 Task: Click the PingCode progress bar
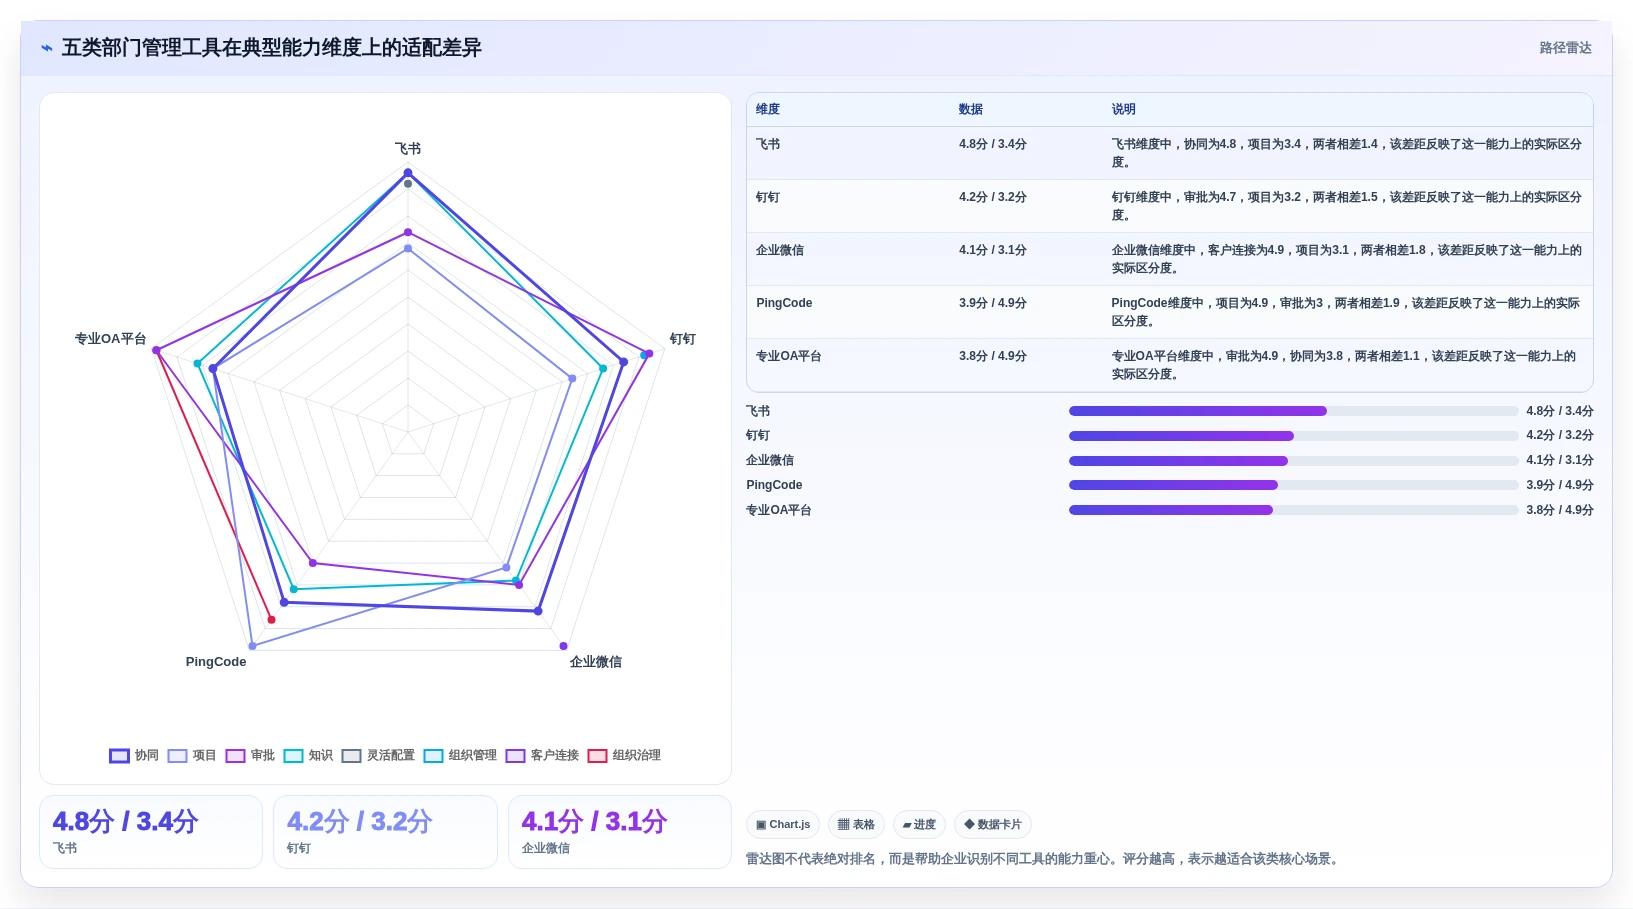tap(1293, 485)
